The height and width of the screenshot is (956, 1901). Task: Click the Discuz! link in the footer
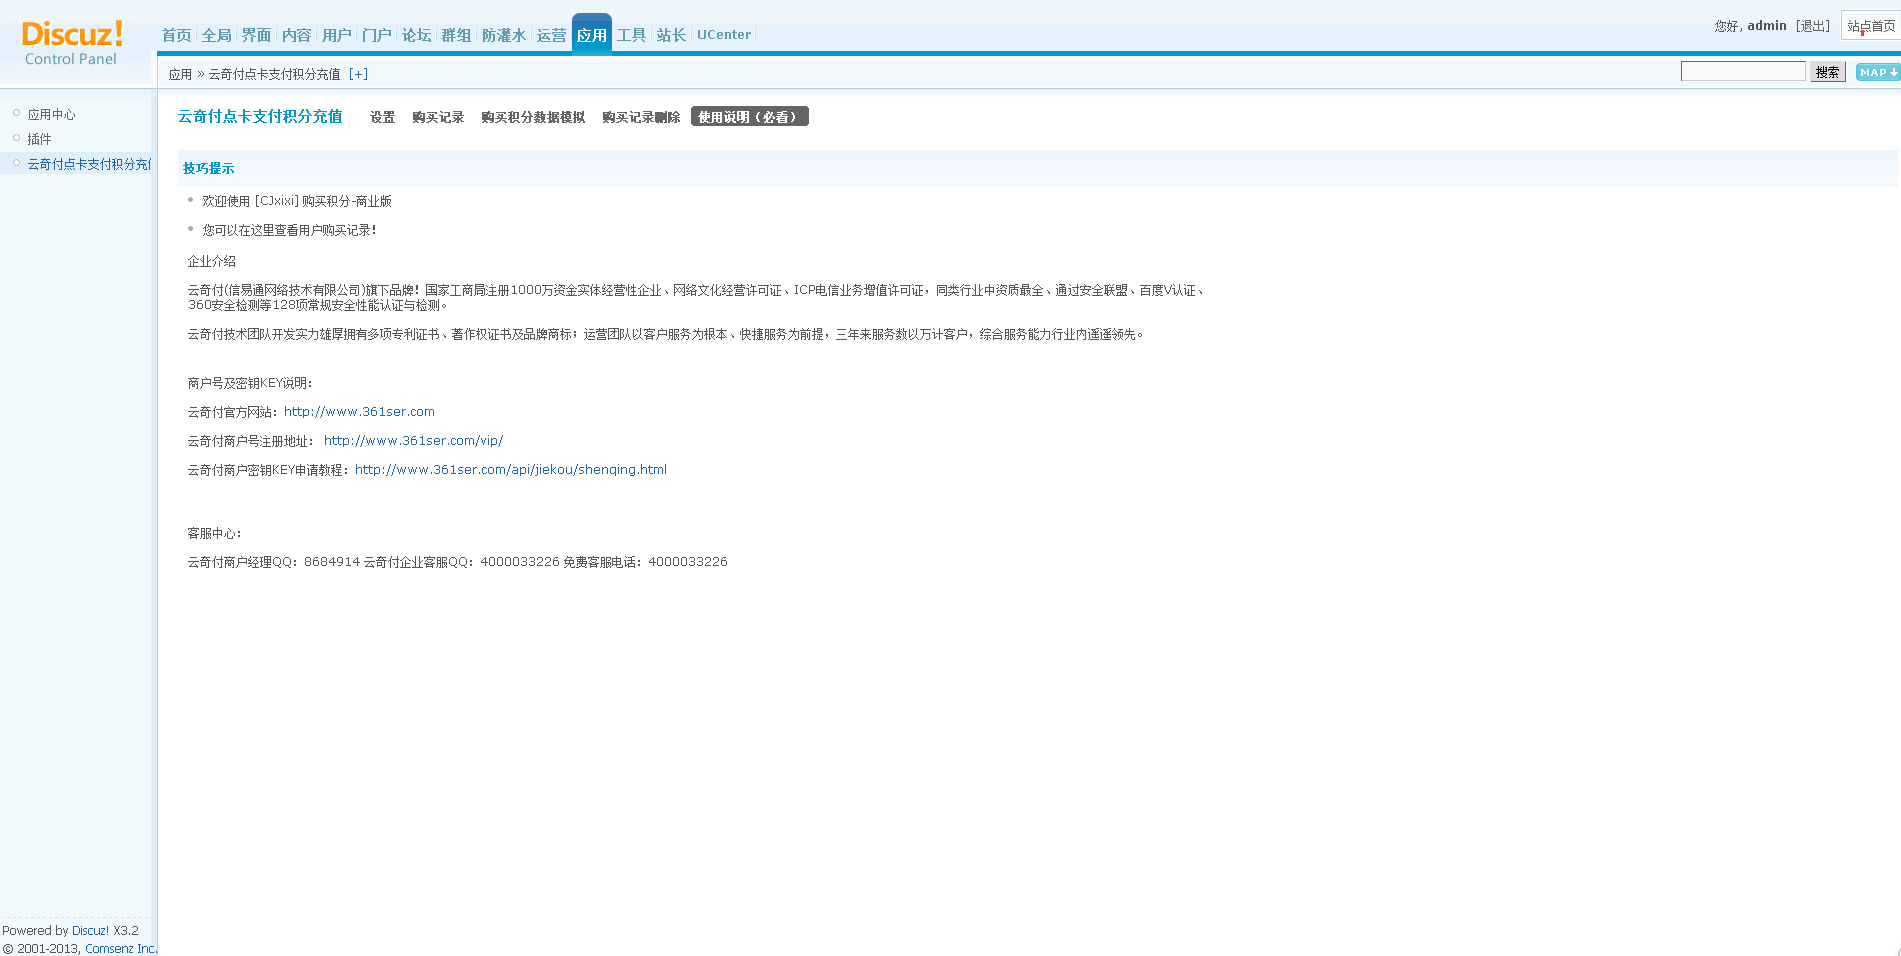click(x=90, y=931)
